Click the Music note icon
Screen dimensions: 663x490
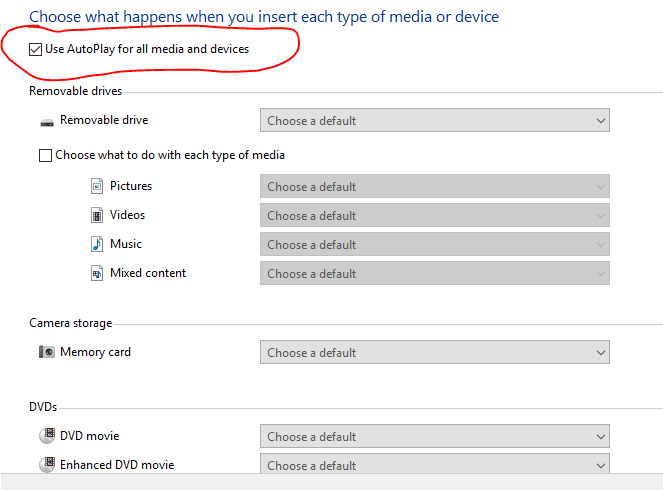[97, 244]
